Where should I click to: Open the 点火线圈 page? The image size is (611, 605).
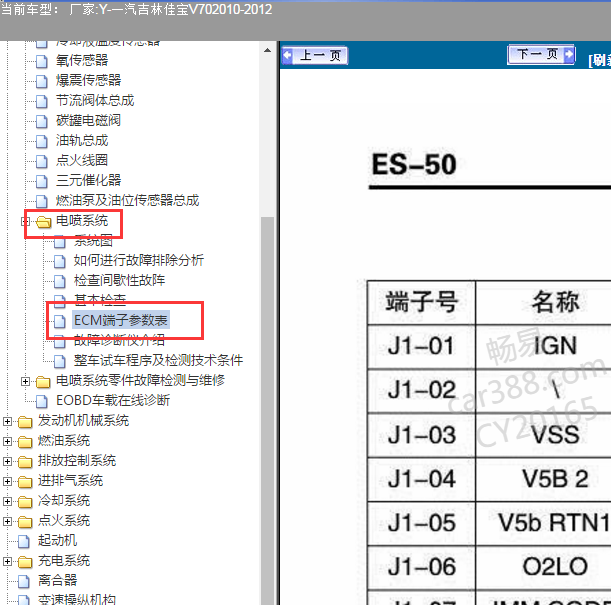click(82, 160)
